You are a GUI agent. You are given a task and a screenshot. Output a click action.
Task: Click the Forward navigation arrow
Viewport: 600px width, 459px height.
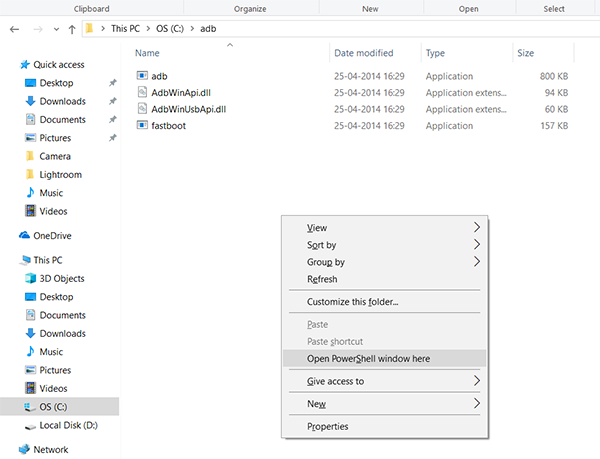point(38,29)
